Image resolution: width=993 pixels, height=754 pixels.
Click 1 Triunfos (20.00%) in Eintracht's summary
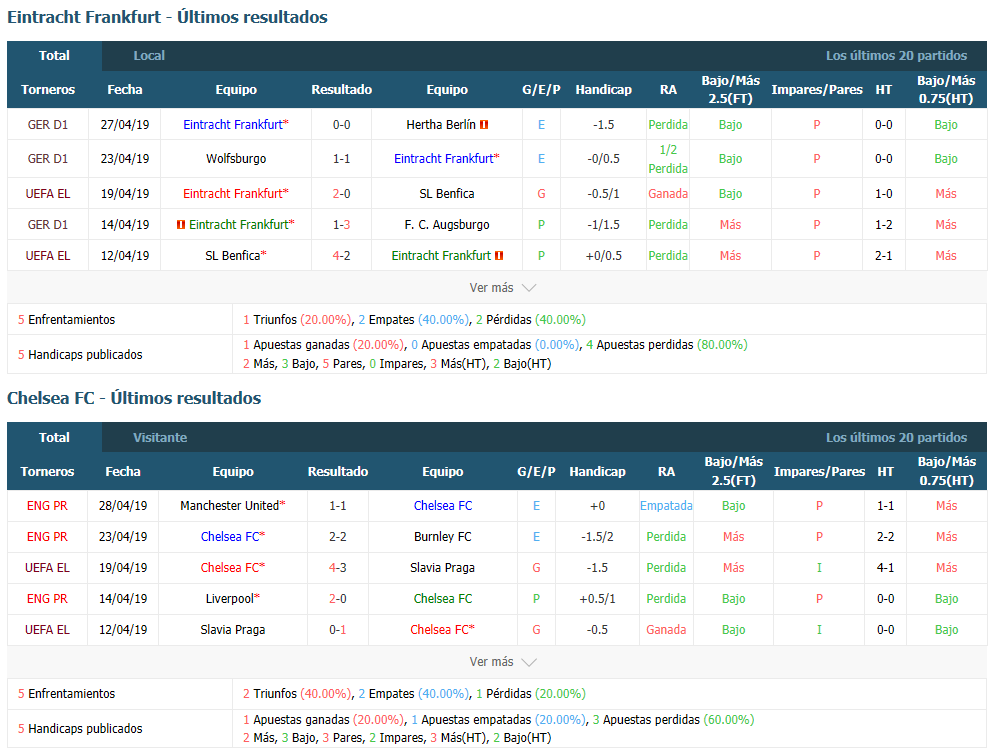coord(296,320)
